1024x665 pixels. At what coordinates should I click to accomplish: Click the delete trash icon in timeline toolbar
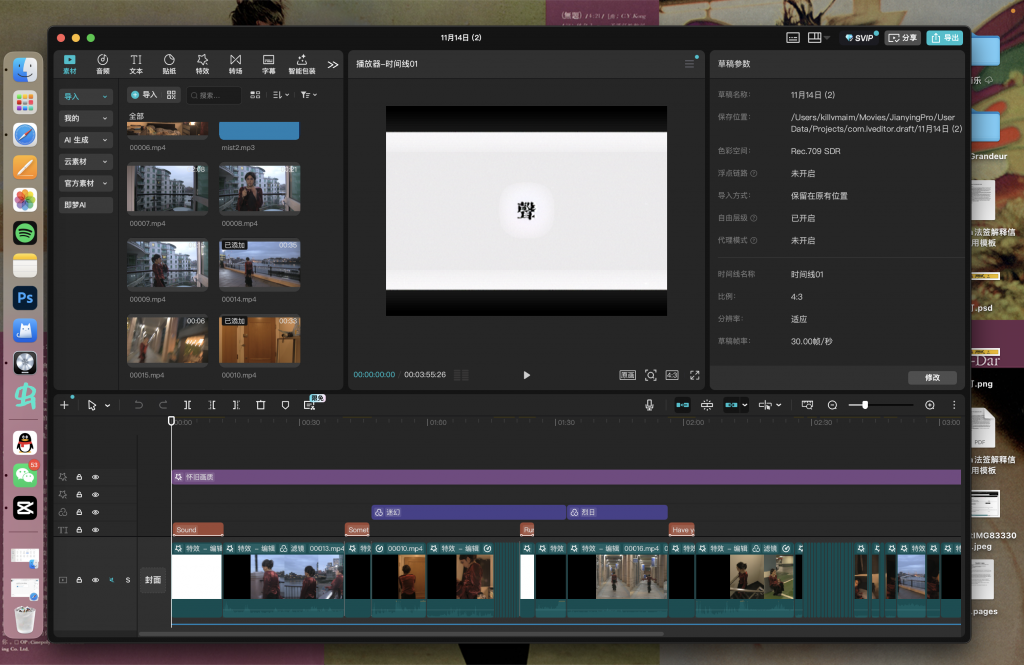point(260,405)
